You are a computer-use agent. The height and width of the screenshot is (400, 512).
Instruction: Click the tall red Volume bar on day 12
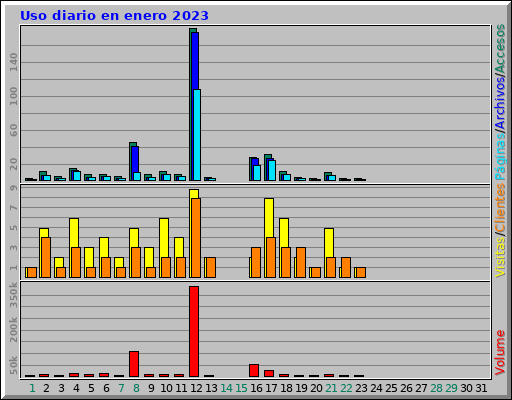194,331
